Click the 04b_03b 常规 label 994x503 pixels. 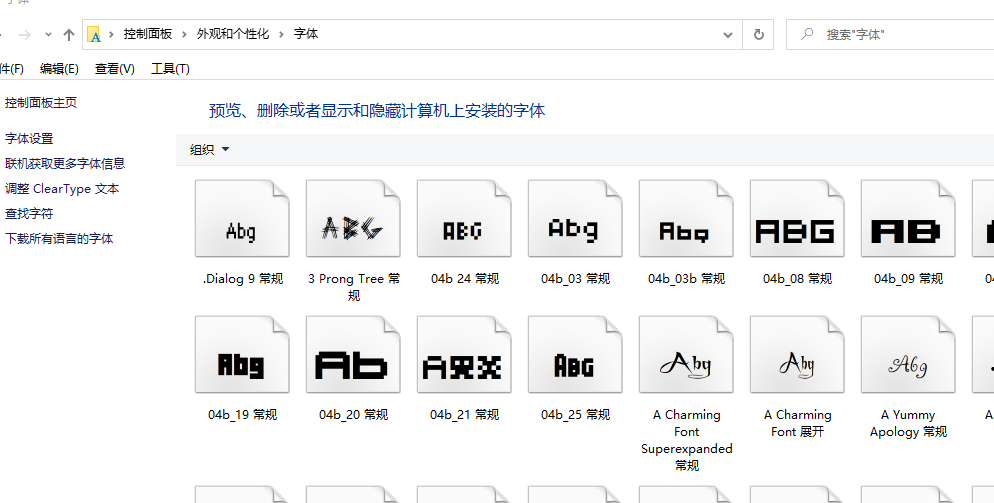[x=687, y=279]
